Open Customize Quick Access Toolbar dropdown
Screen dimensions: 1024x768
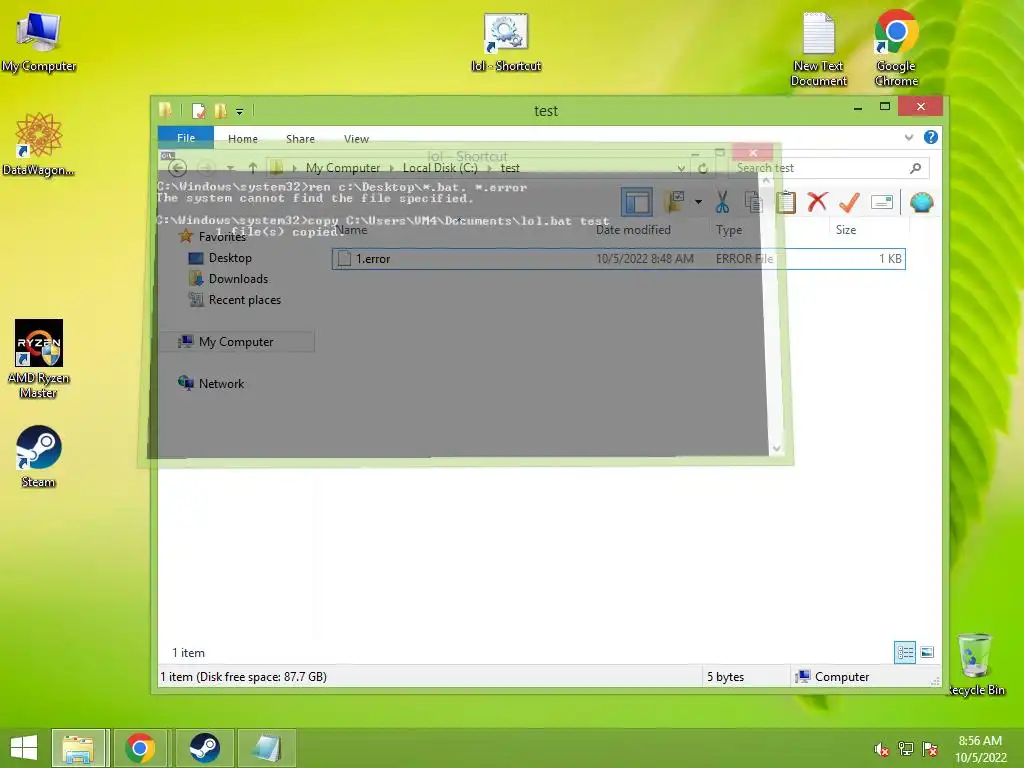[240, 112]
